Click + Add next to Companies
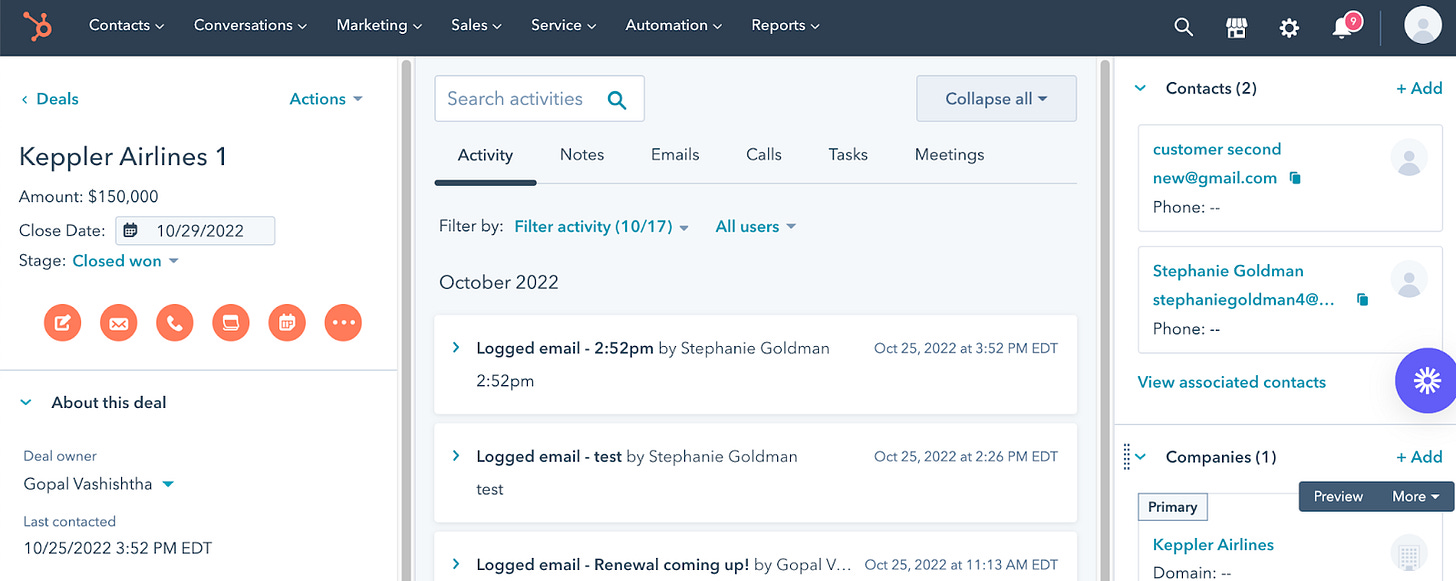 pos(1419,457)
